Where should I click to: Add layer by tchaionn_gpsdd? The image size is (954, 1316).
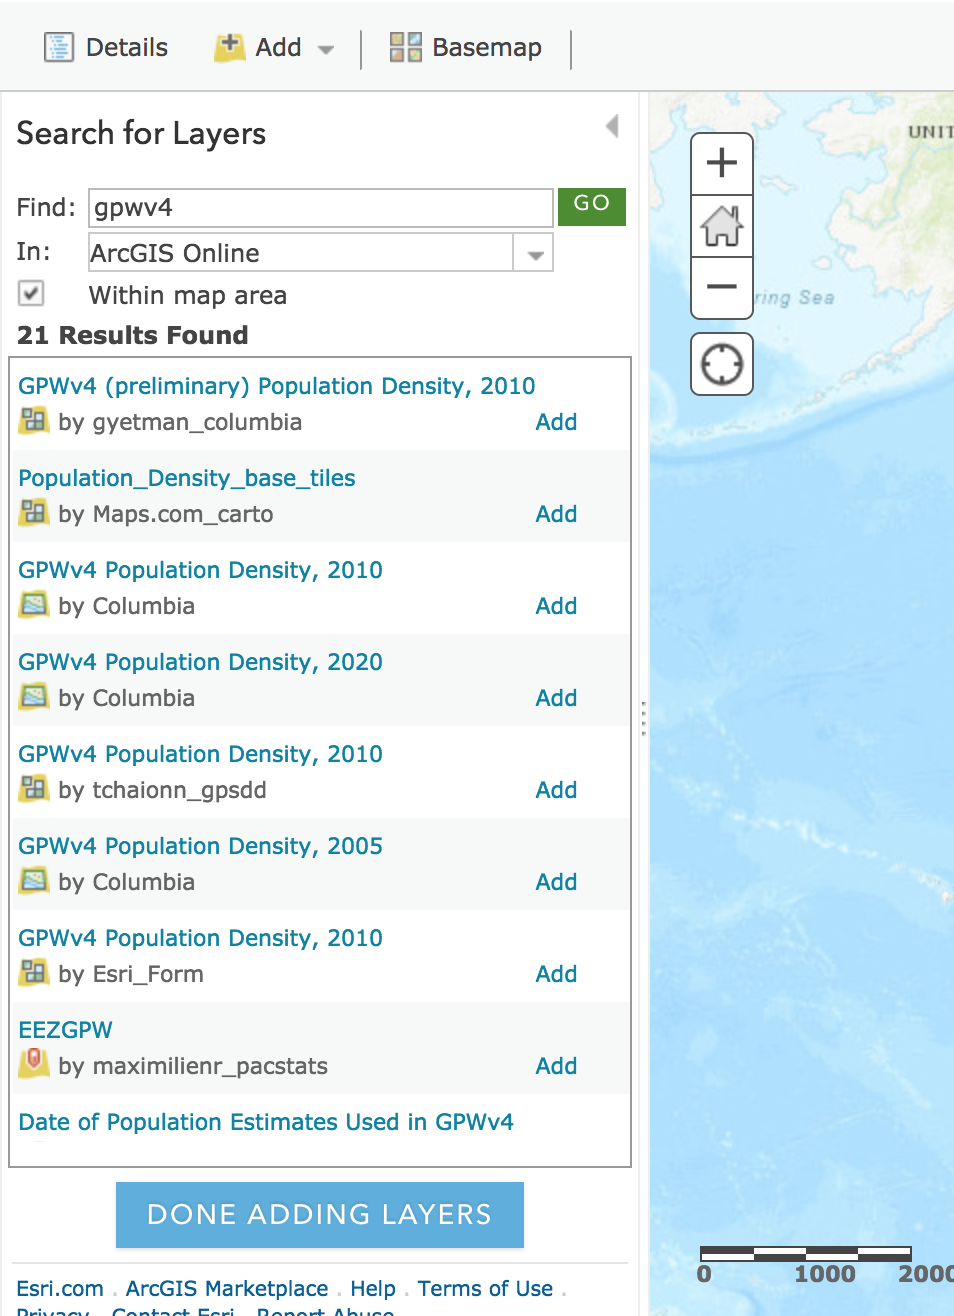556,790
